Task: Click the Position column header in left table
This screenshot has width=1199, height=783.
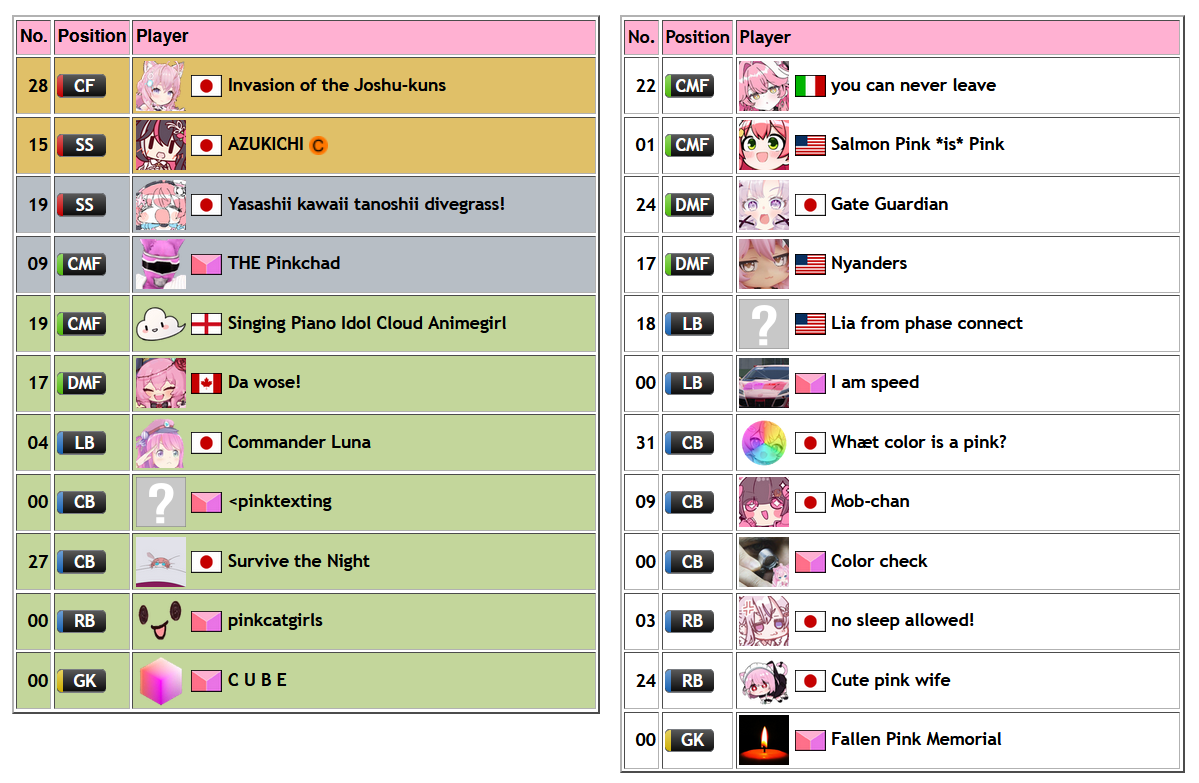Action: pyautogui.click(x=92, y=36)
